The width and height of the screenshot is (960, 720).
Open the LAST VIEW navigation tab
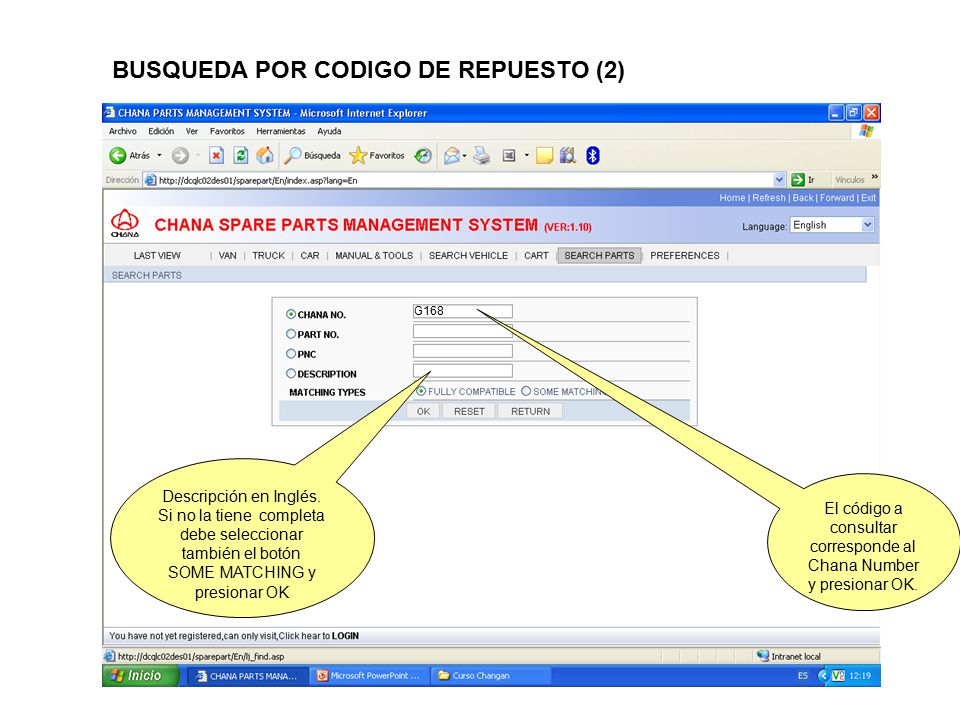click(157, 255)
